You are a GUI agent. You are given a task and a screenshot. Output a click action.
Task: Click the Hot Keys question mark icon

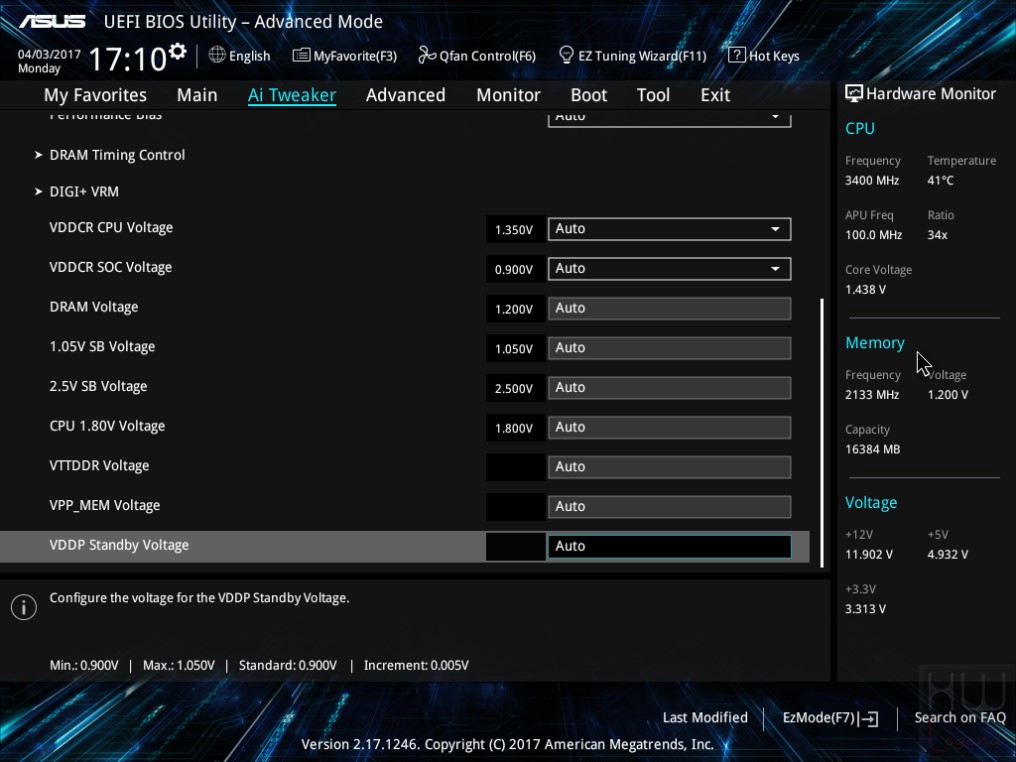pyautogui.click(x=736, y=55)
